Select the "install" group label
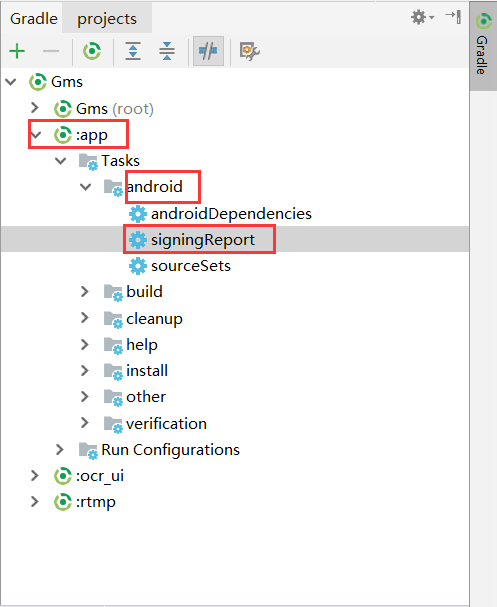 [x=147, y=370]
